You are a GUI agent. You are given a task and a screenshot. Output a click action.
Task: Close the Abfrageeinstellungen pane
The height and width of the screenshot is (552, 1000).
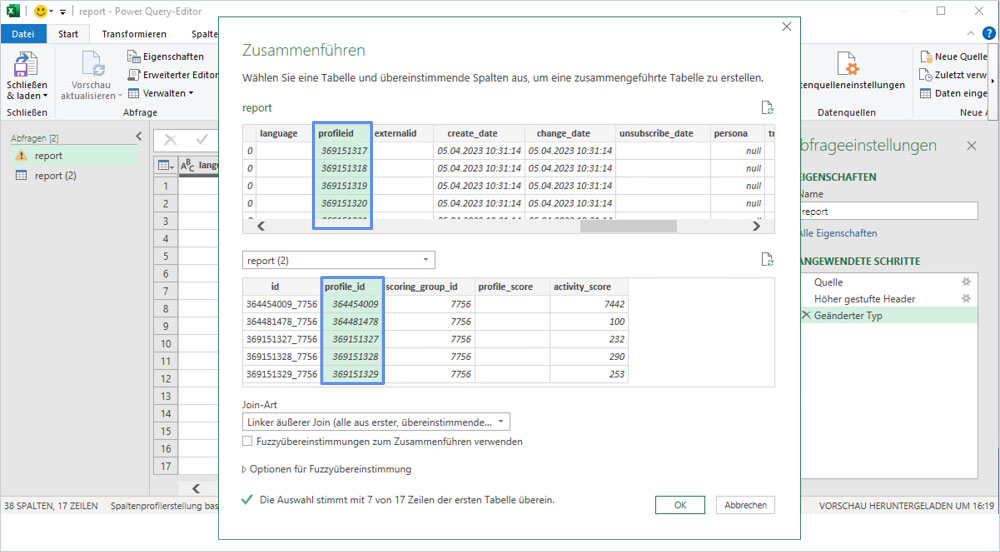[x=971, y=146]
